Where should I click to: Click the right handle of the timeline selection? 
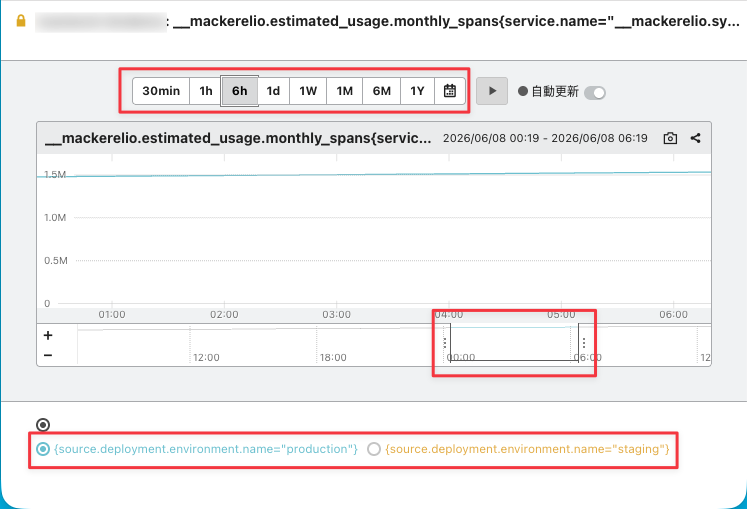coord(584,343)
